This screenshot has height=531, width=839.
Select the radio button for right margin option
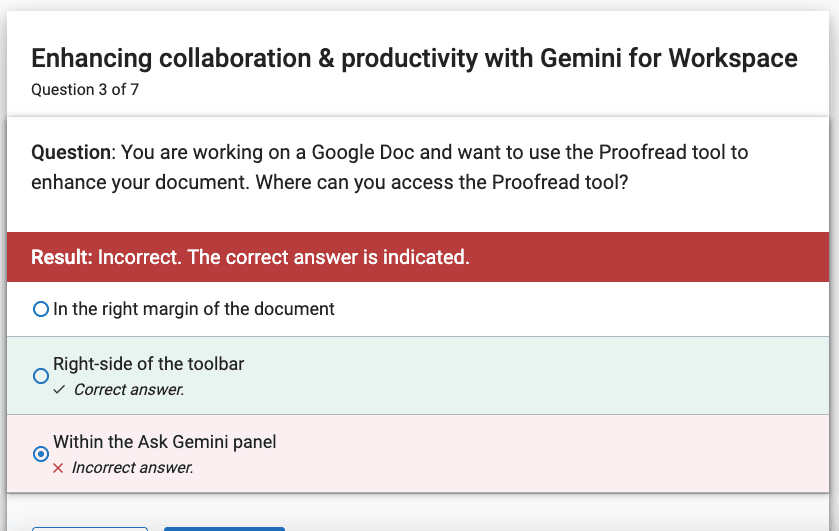tap(41, 309)
